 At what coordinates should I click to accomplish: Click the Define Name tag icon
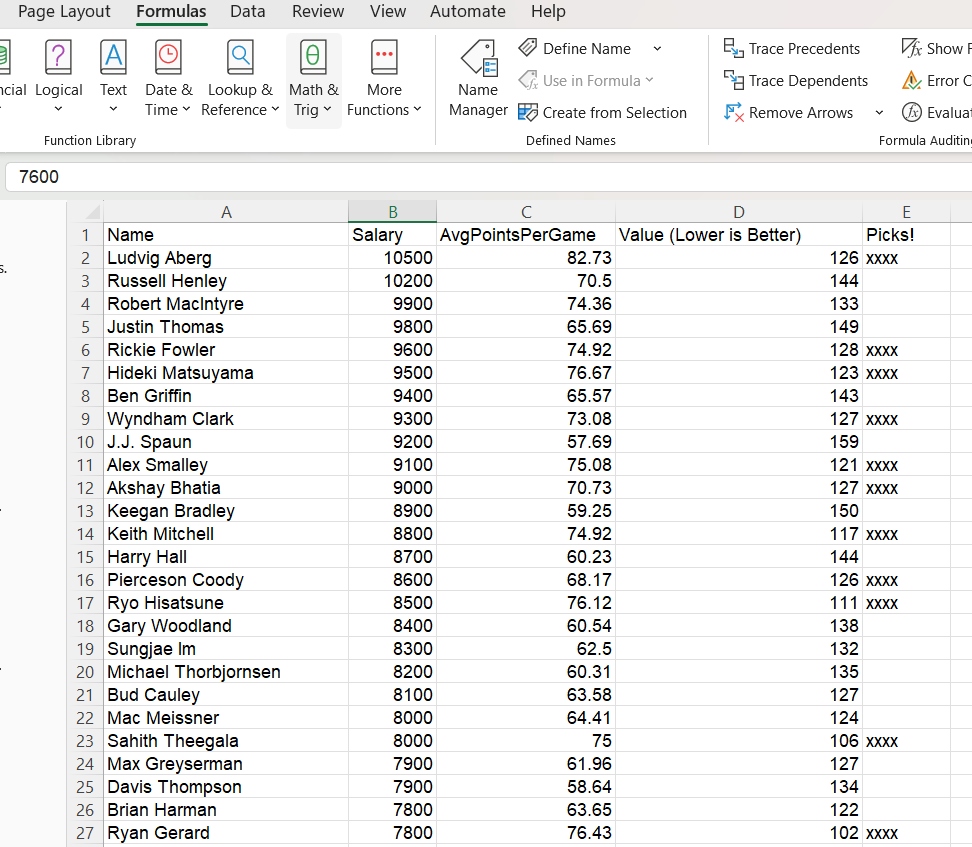(528, 48)
